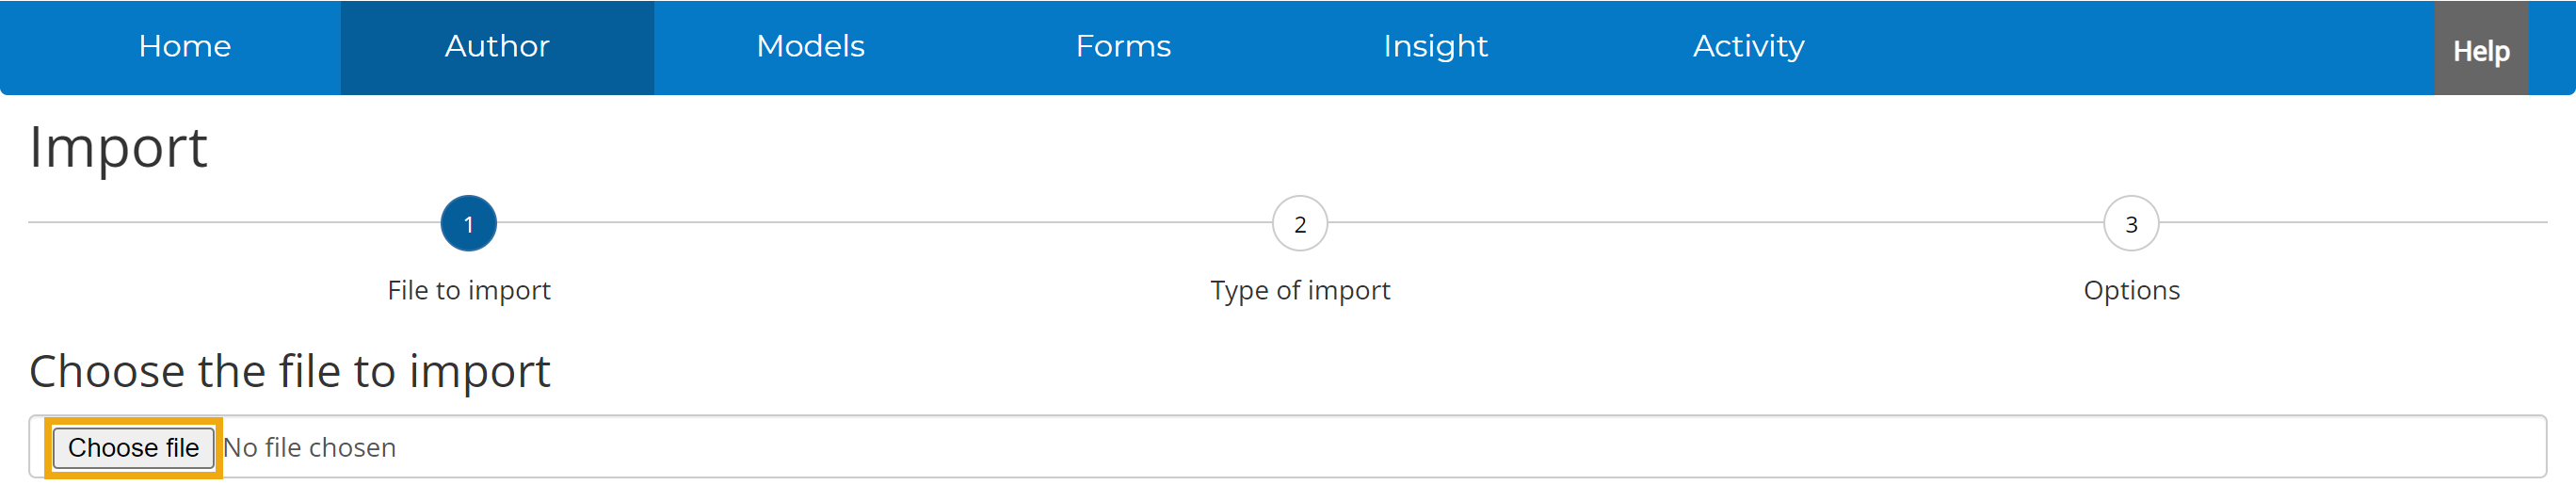Click the 'Type of import' step label
This screenshot has width=2576, height=501.
[x=1299, y=290]
